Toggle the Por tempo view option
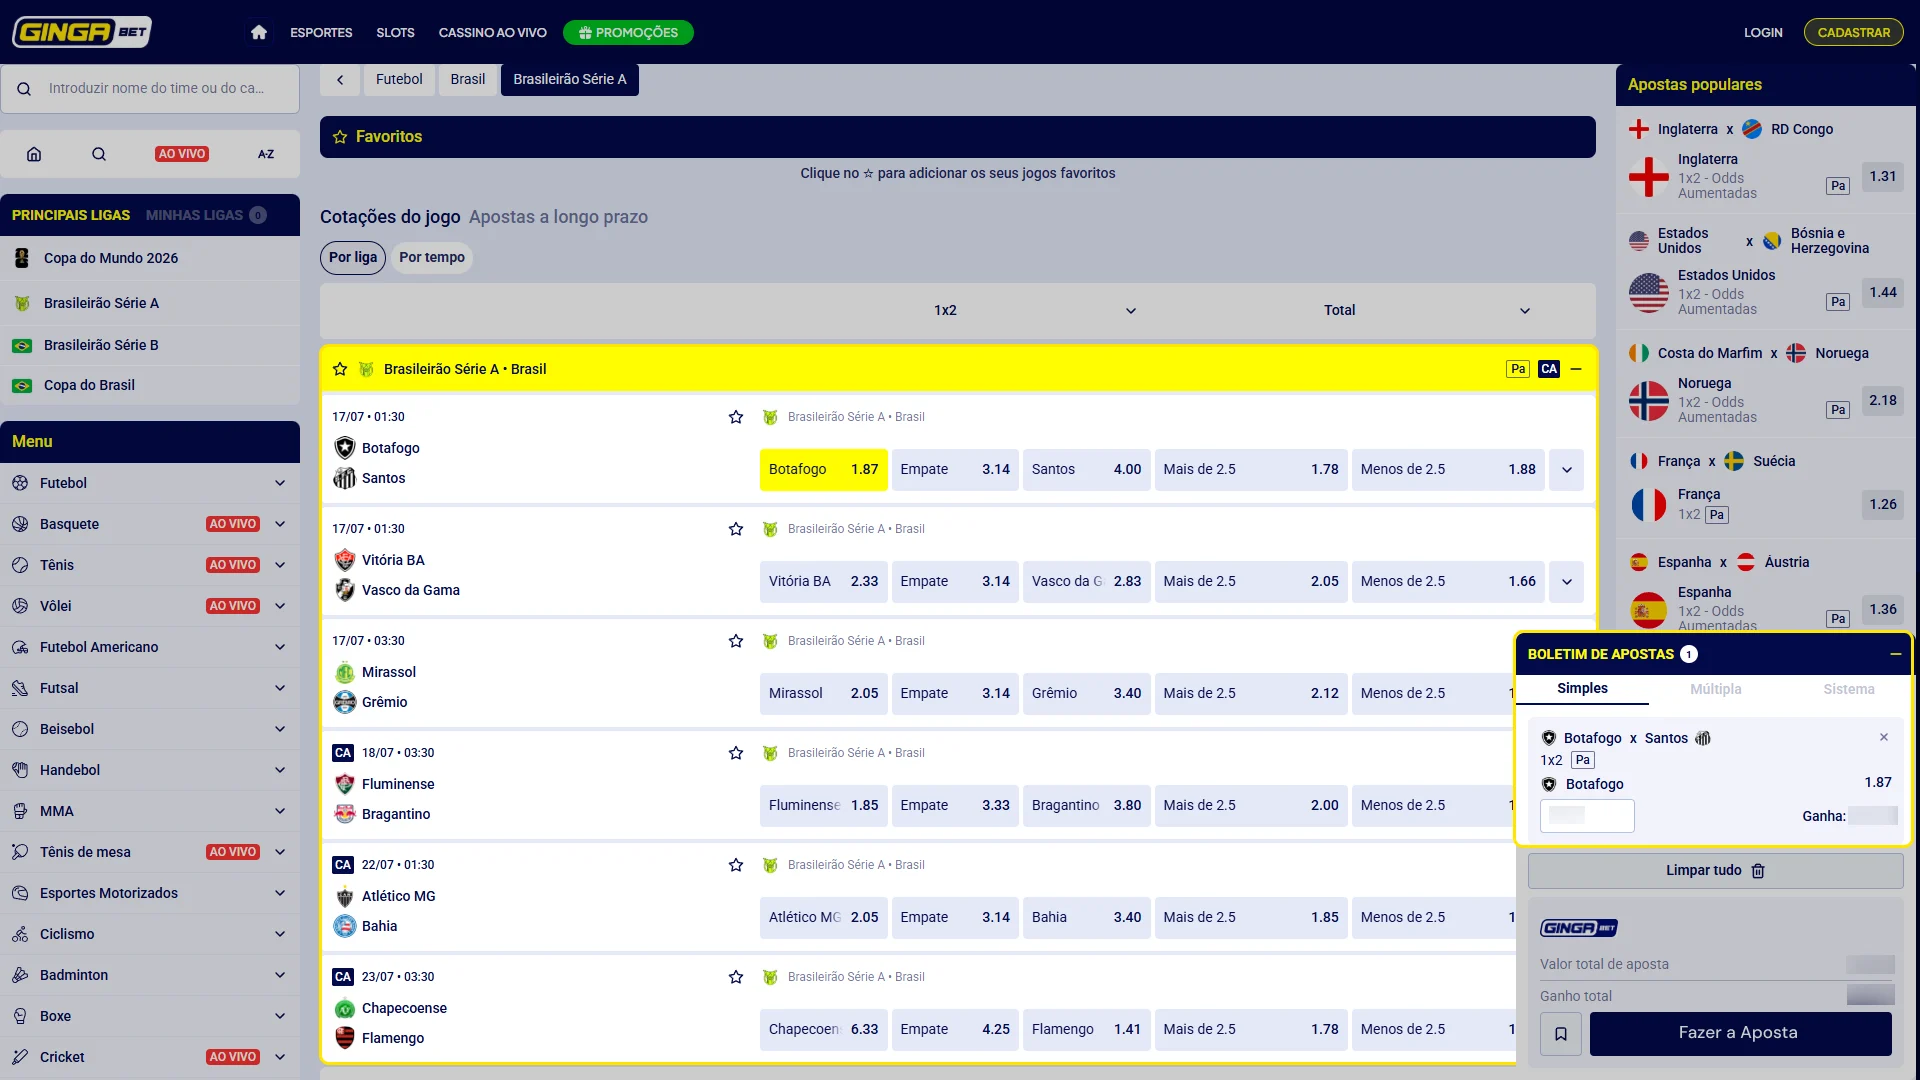This screenshot has width=1920, height=1080. [432, 257]
